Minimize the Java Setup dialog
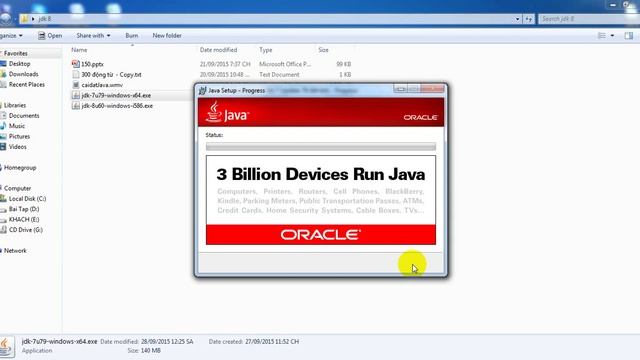The width and height of the screenshot is (640, 360). (400, 89)
